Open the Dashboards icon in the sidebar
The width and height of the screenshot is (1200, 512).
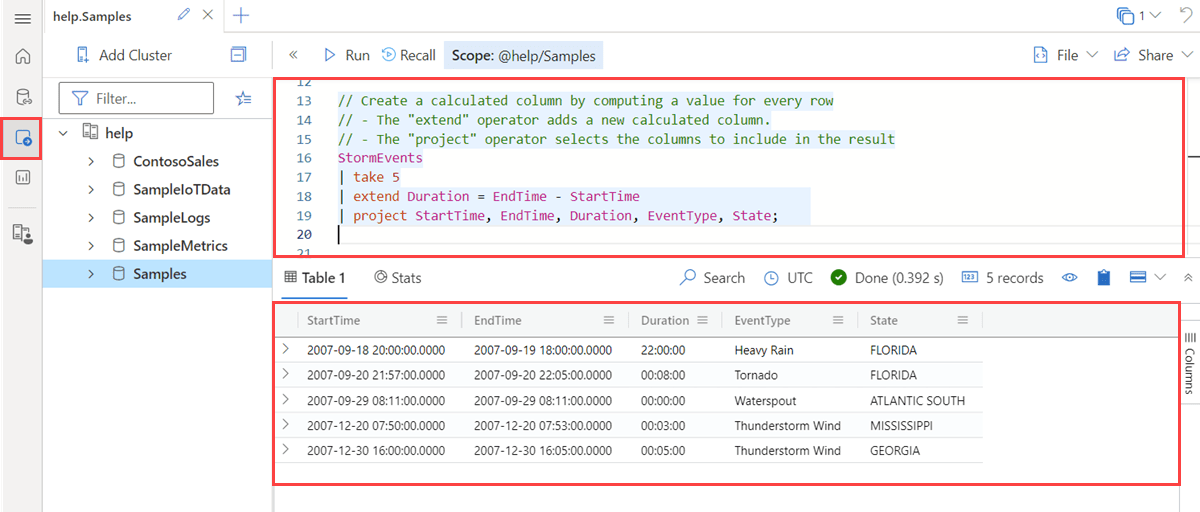point(22,177)
